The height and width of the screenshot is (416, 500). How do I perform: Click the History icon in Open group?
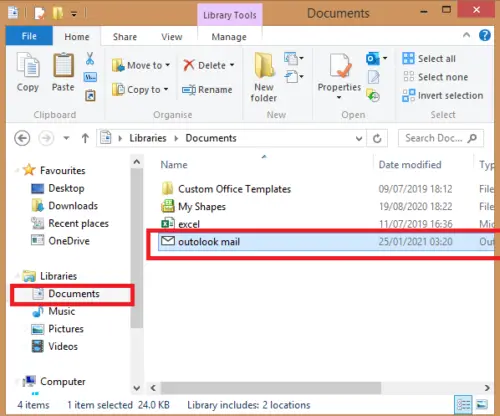pos(373,95)
